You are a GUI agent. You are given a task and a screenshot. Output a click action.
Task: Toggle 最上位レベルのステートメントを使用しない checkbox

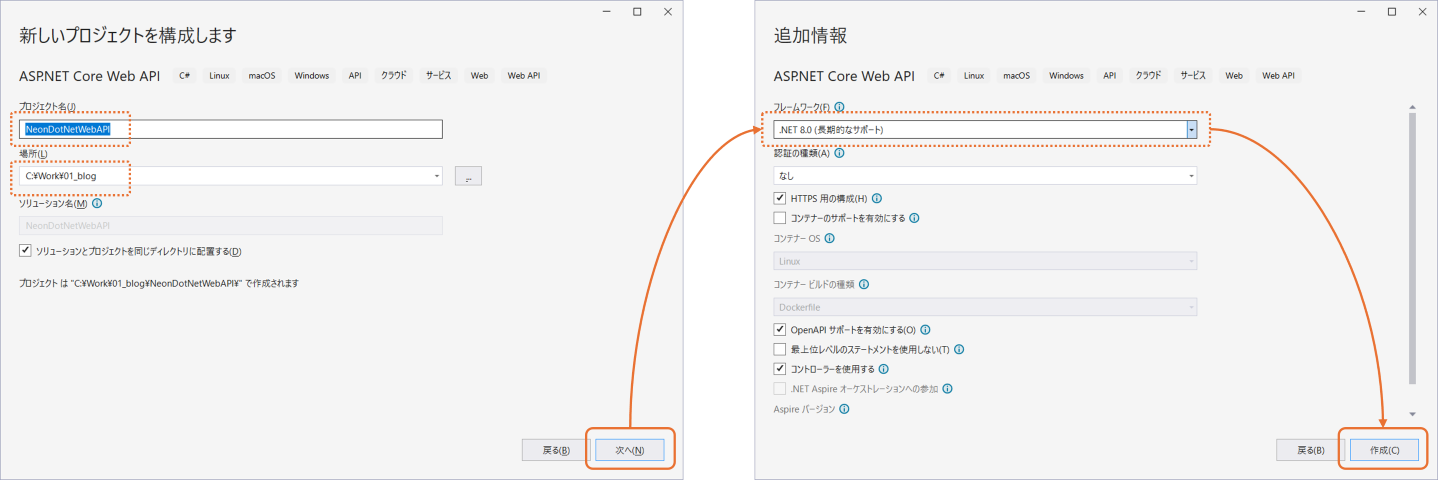pos(780,349)
